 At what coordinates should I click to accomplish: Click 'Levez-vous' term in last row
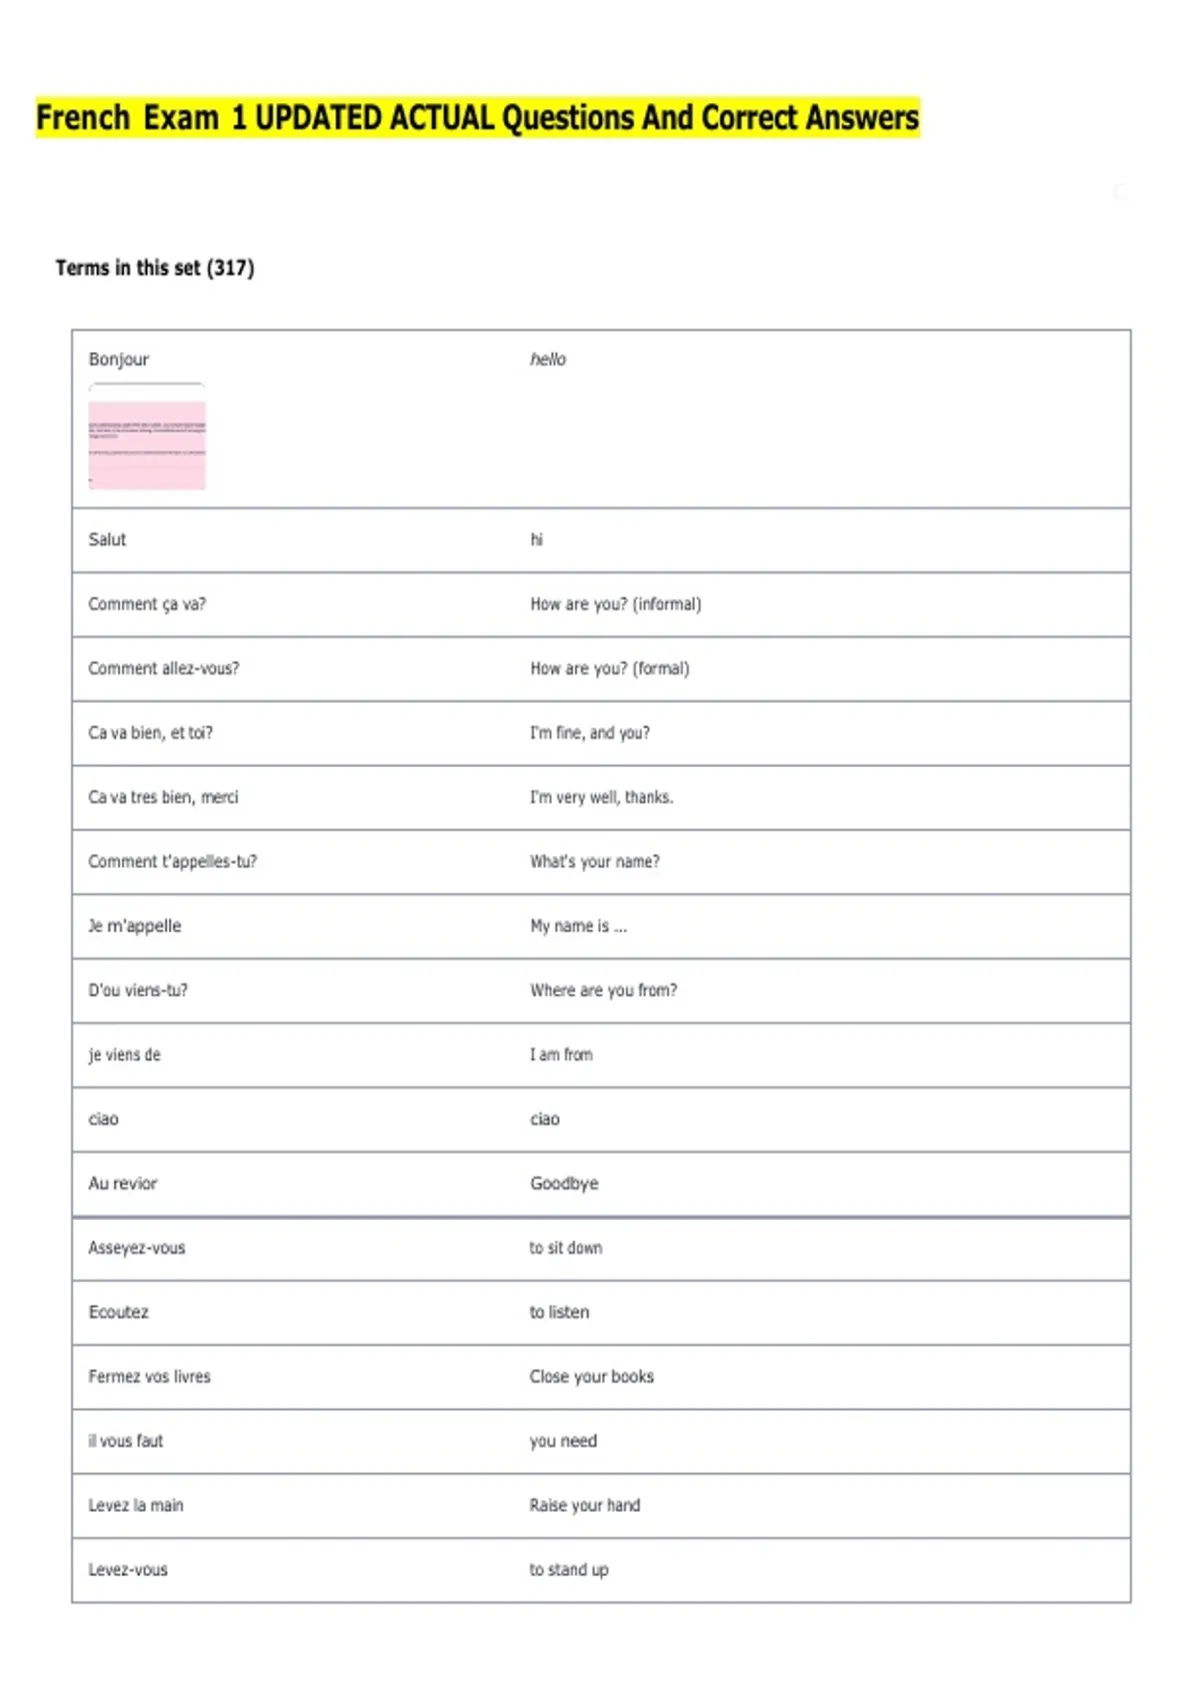click(128, 1570)
